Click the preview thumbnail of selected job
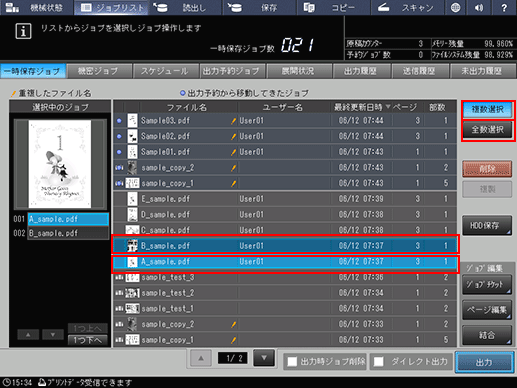Screen dimensions: 517x388 click(60, 164)
